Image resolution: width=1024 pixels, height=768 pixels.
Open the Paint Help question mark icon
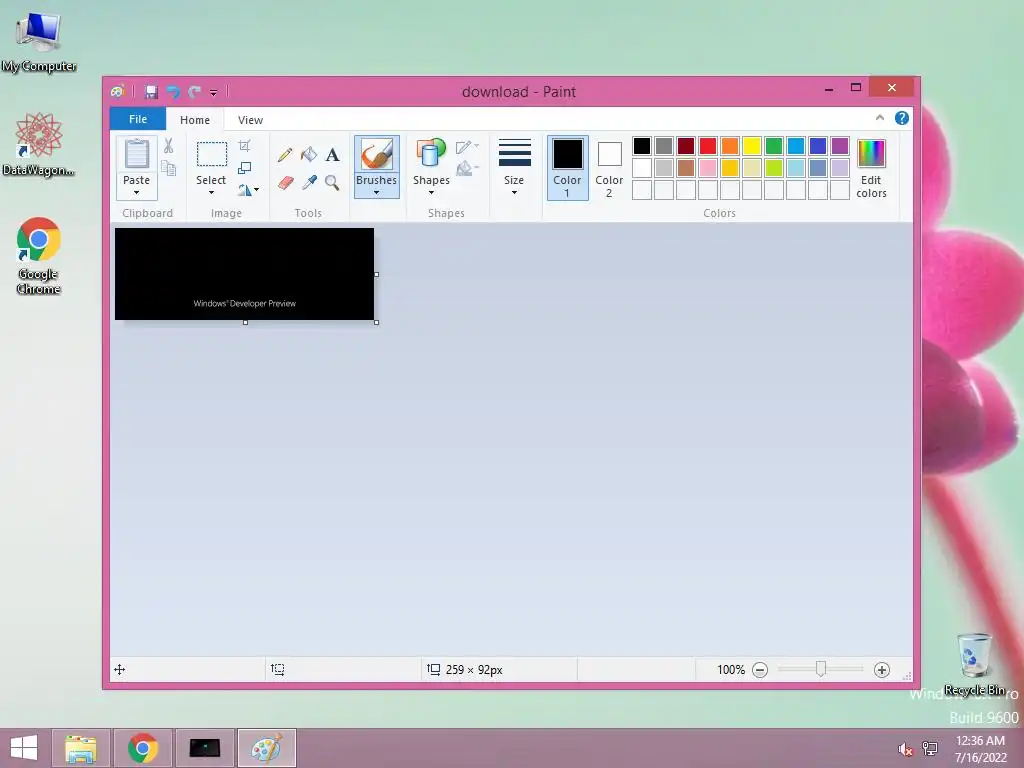[x=902, y=118]
